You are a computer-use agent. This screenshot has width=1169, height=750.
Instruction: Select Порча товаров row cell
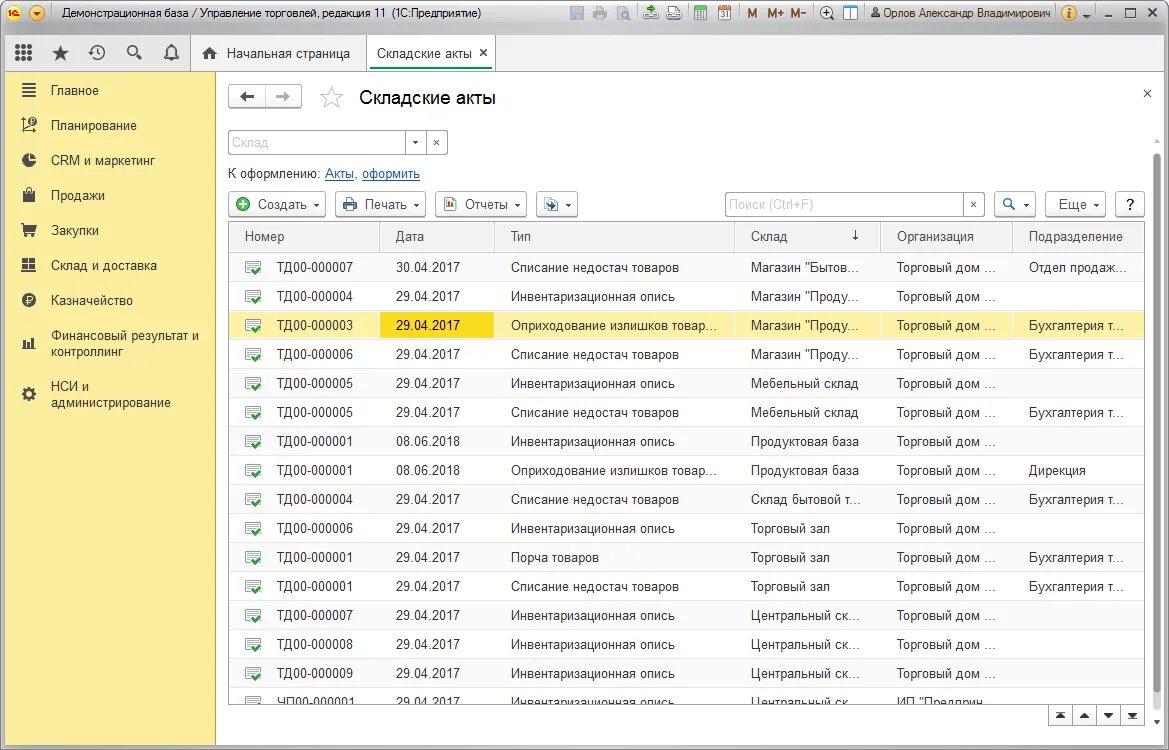pyautogui.click(x=614, y=558)
